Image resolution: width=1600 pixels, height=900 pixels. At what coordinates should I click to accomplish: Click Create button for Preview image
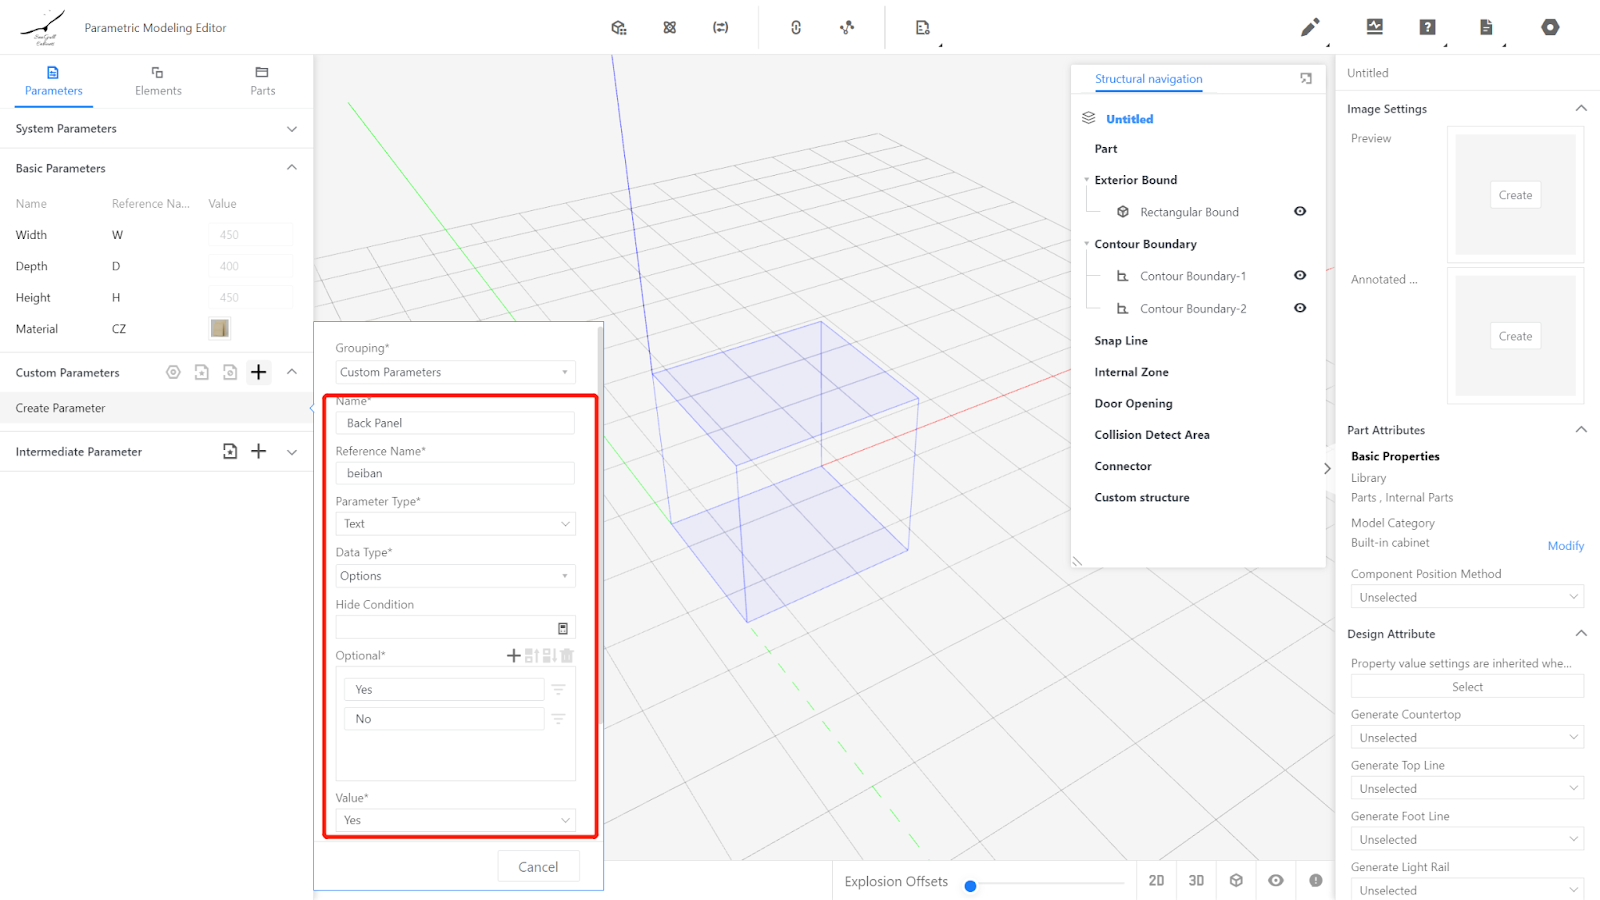[x=1515, y=195]
